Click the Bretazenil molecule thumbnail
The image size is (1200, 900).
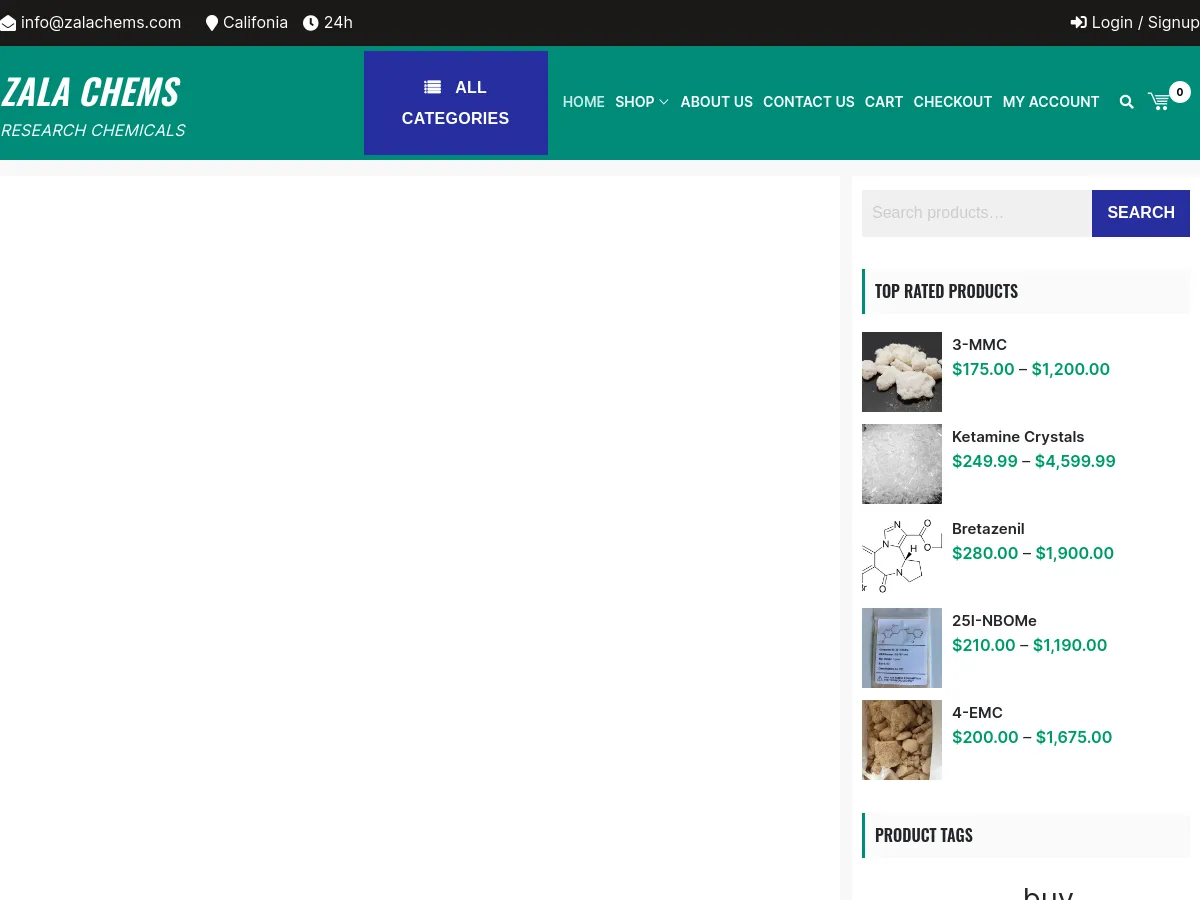tap(901, 556)
